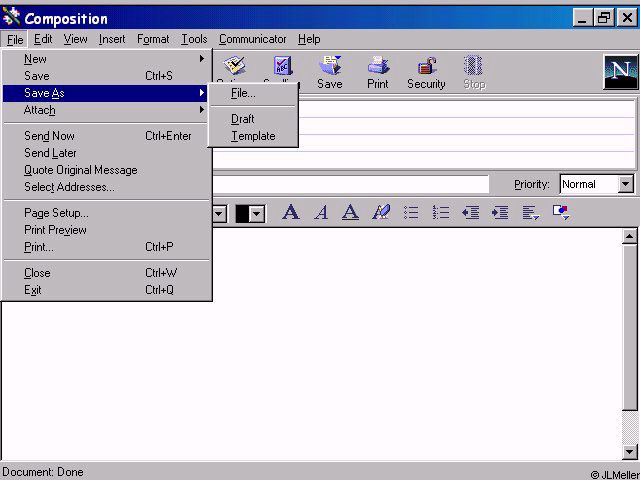Click the File menu title
Image resolution: width=640 pixels, height=480 pixels.
coord(15,40)
